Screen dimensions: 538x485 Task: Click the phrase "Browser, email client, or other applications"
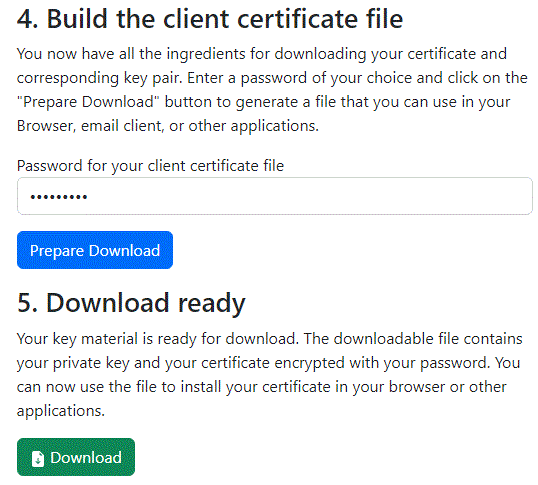(168, 126)
